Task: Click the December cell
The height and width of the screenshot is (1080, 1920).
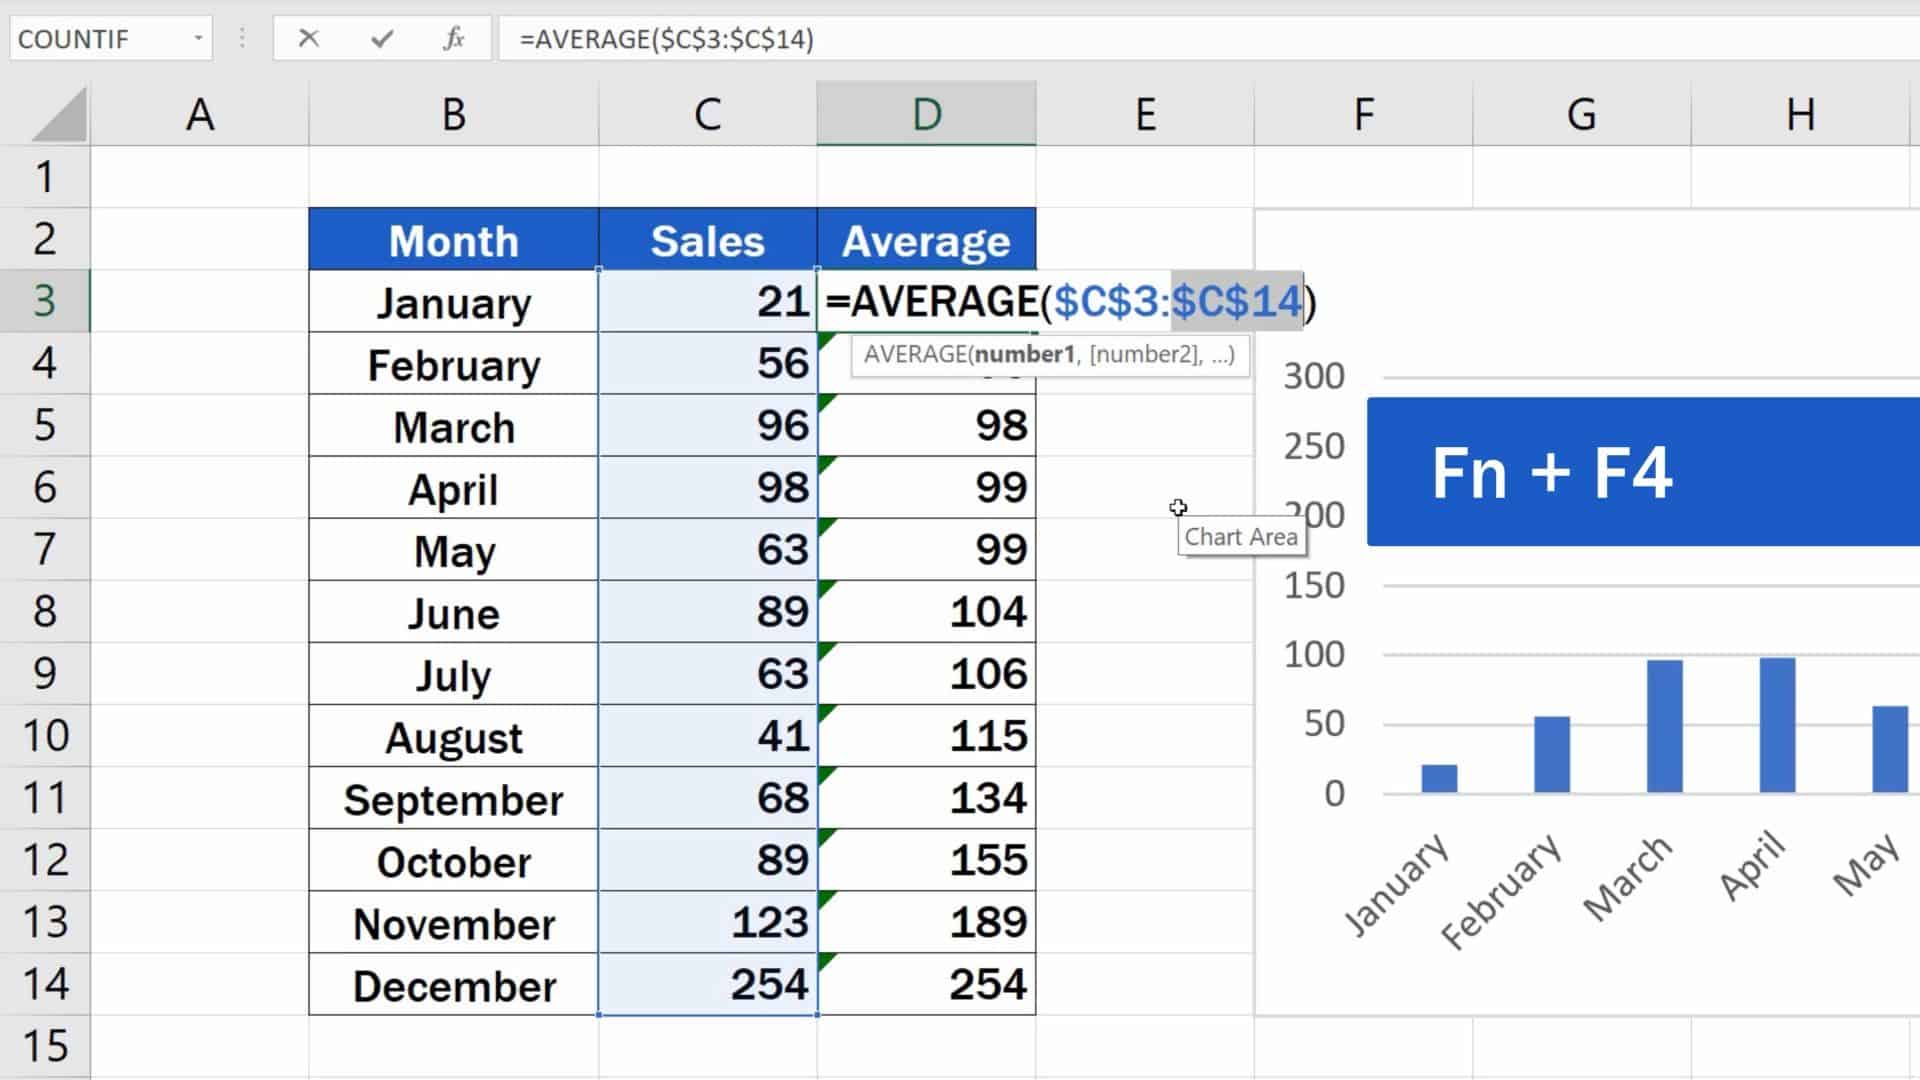Action: (x=454, y=985)
